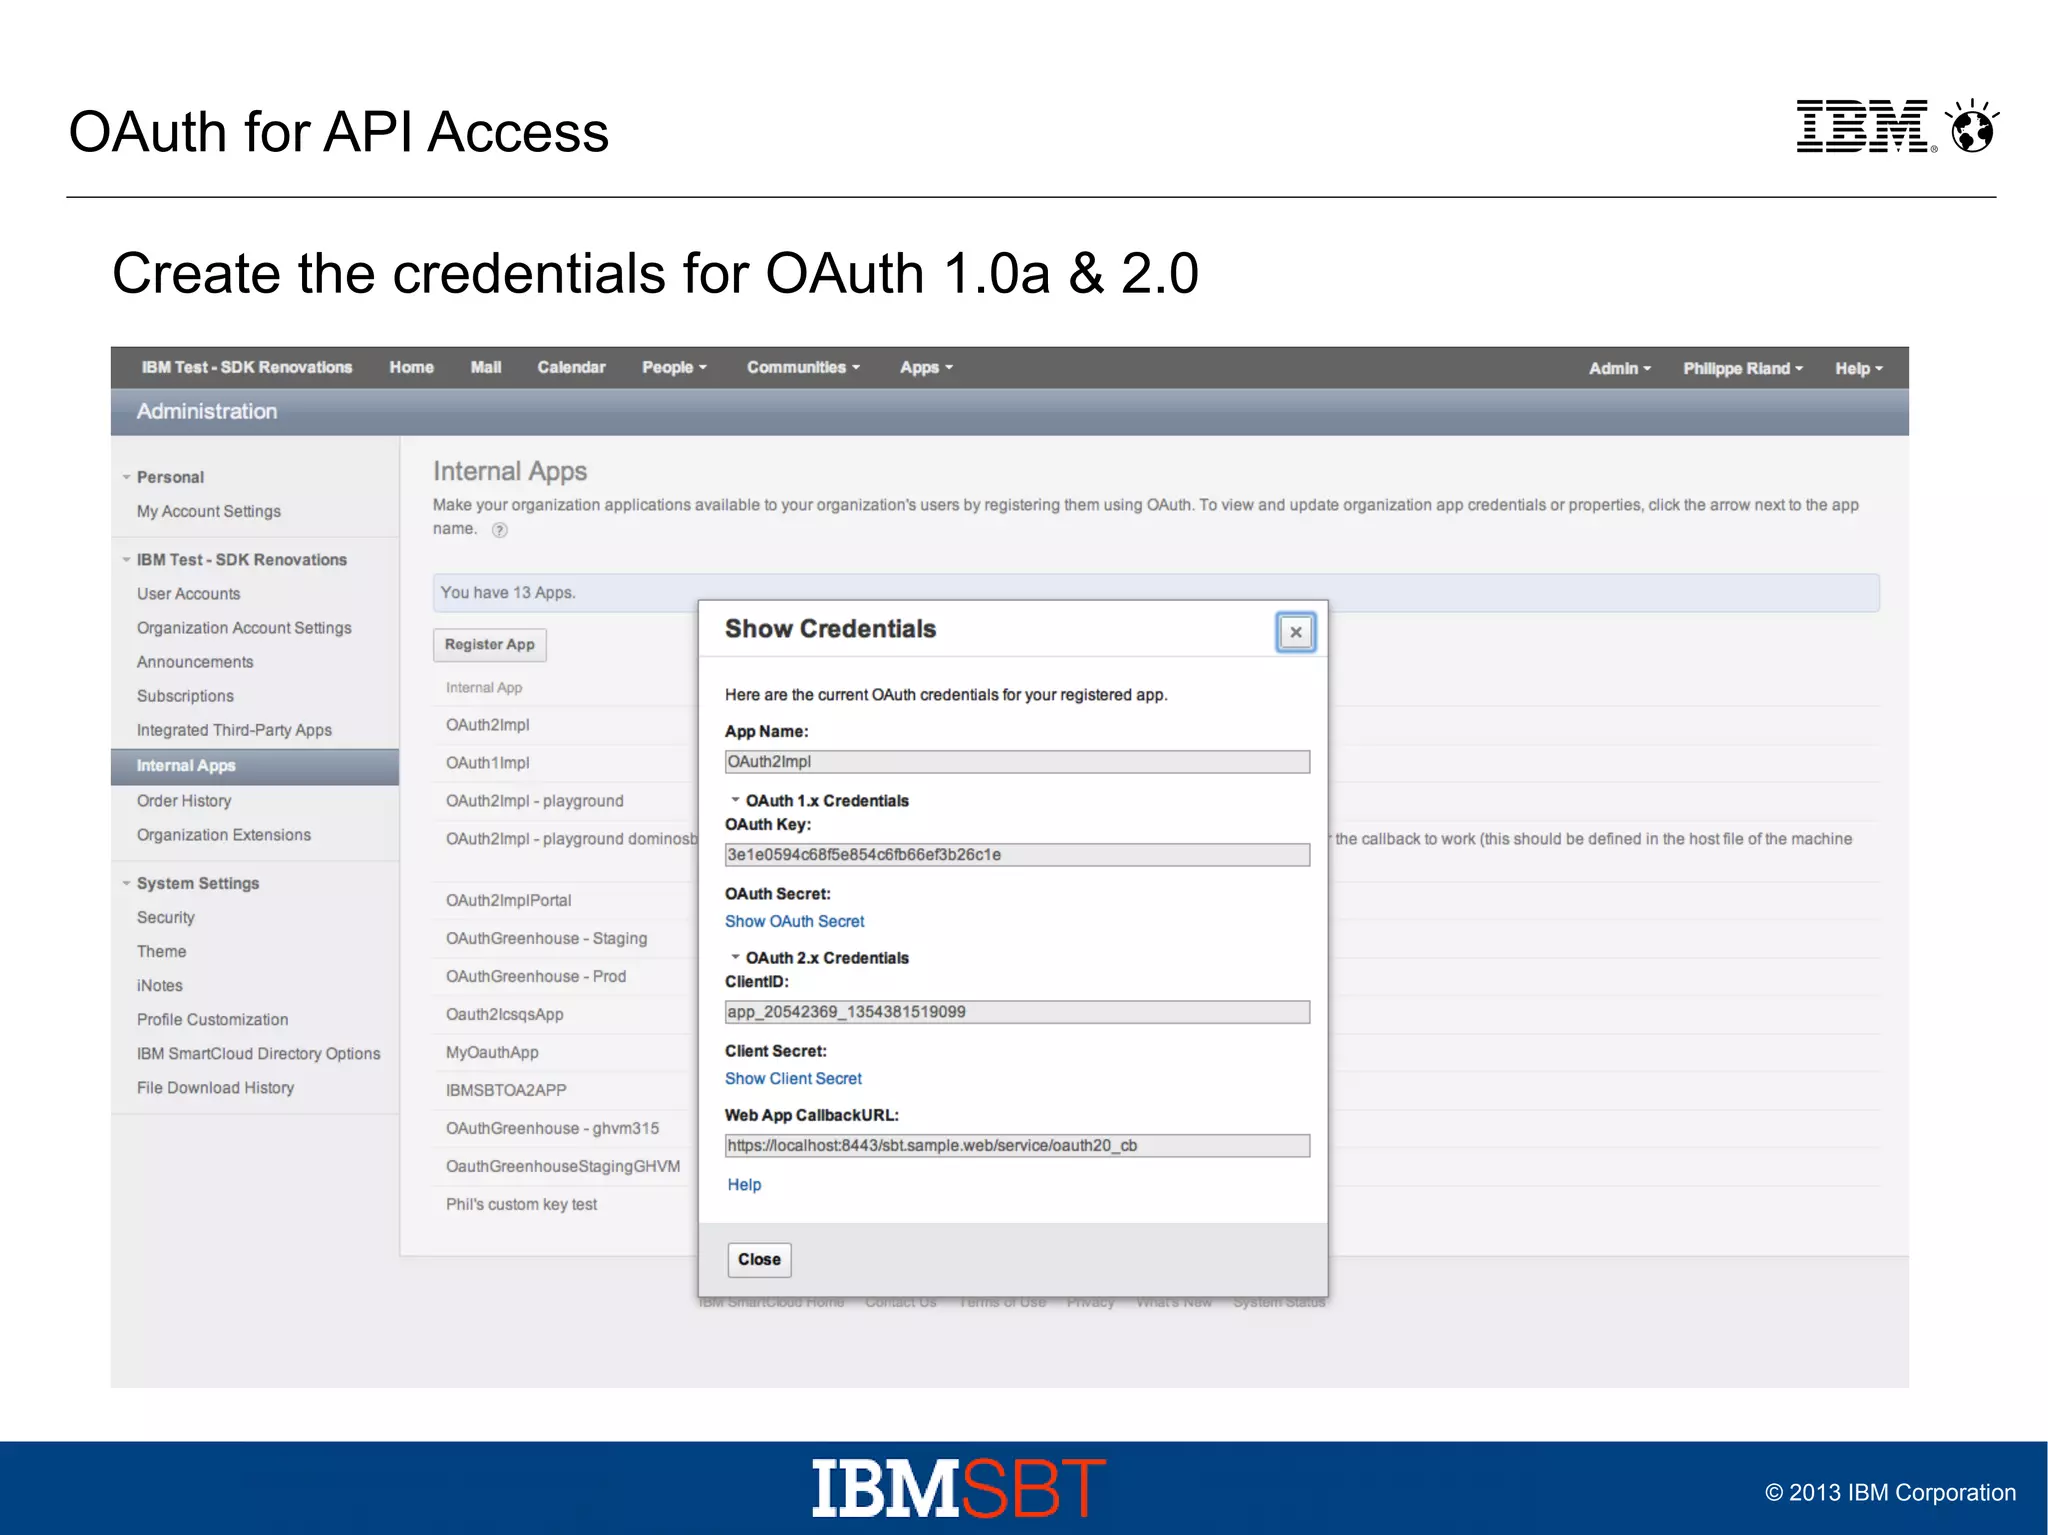Collapse the Personal sidebar group
The height and width of the screenshot is (1535, 2048).
pyautogui.click(x=126, y=477)
